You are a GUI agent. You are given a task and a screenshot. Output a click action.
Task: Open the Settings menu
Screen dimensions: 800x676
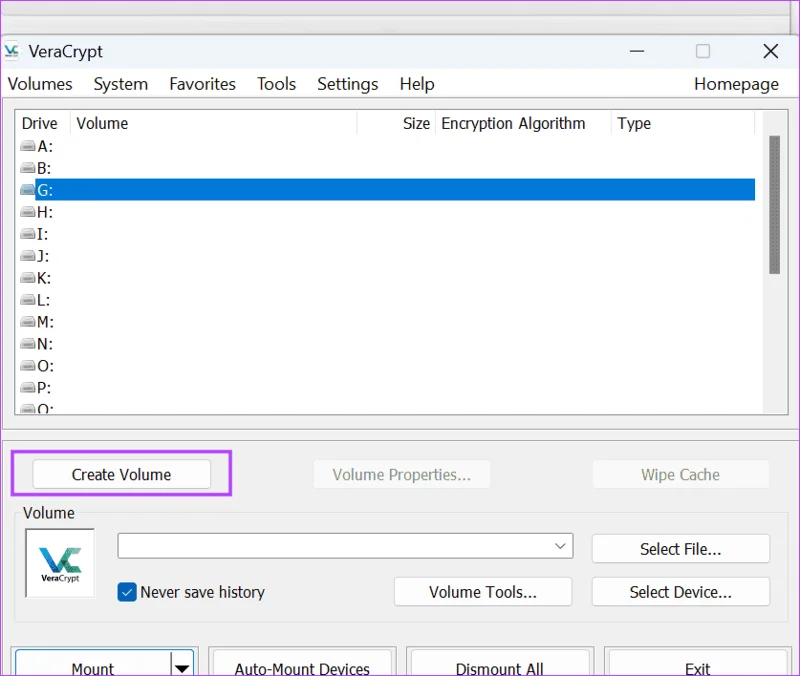348,84
